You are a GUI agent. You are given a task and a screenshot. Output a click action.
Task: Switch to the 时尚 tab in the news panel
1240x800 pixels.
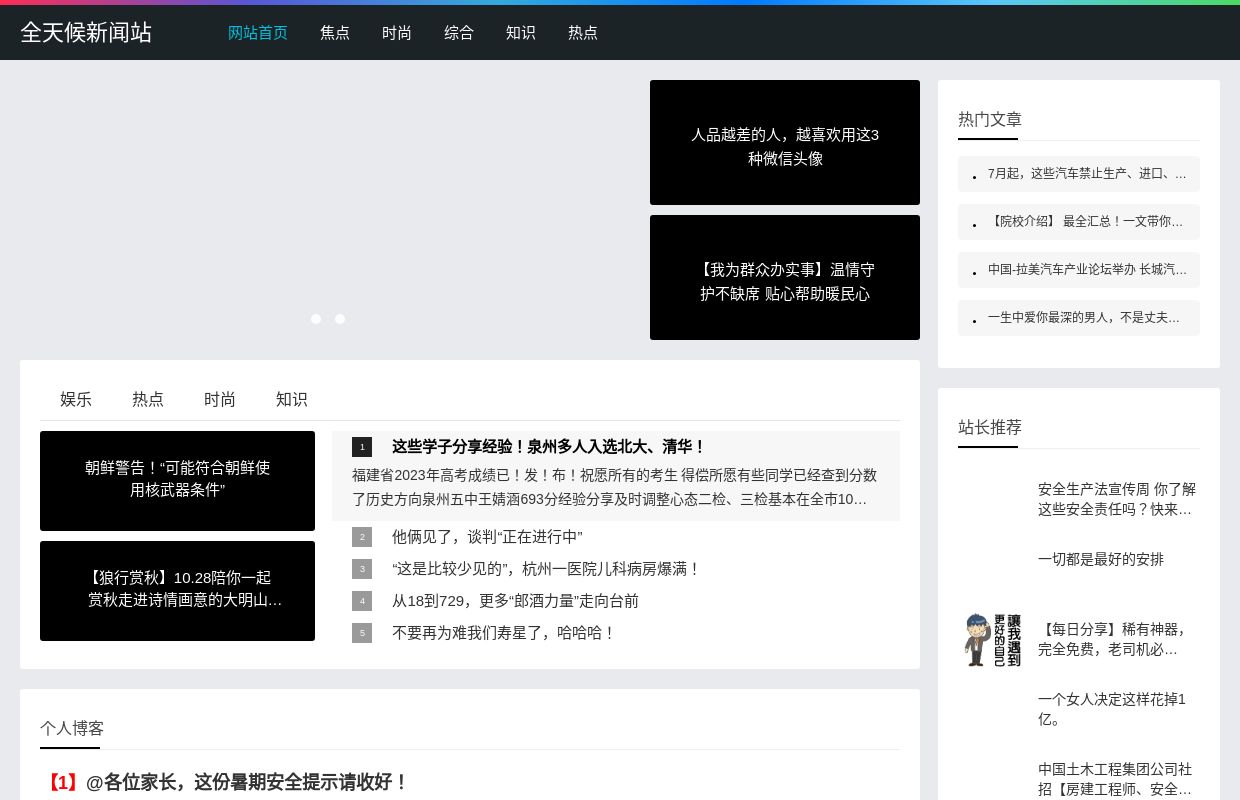[x=219, y=399]
